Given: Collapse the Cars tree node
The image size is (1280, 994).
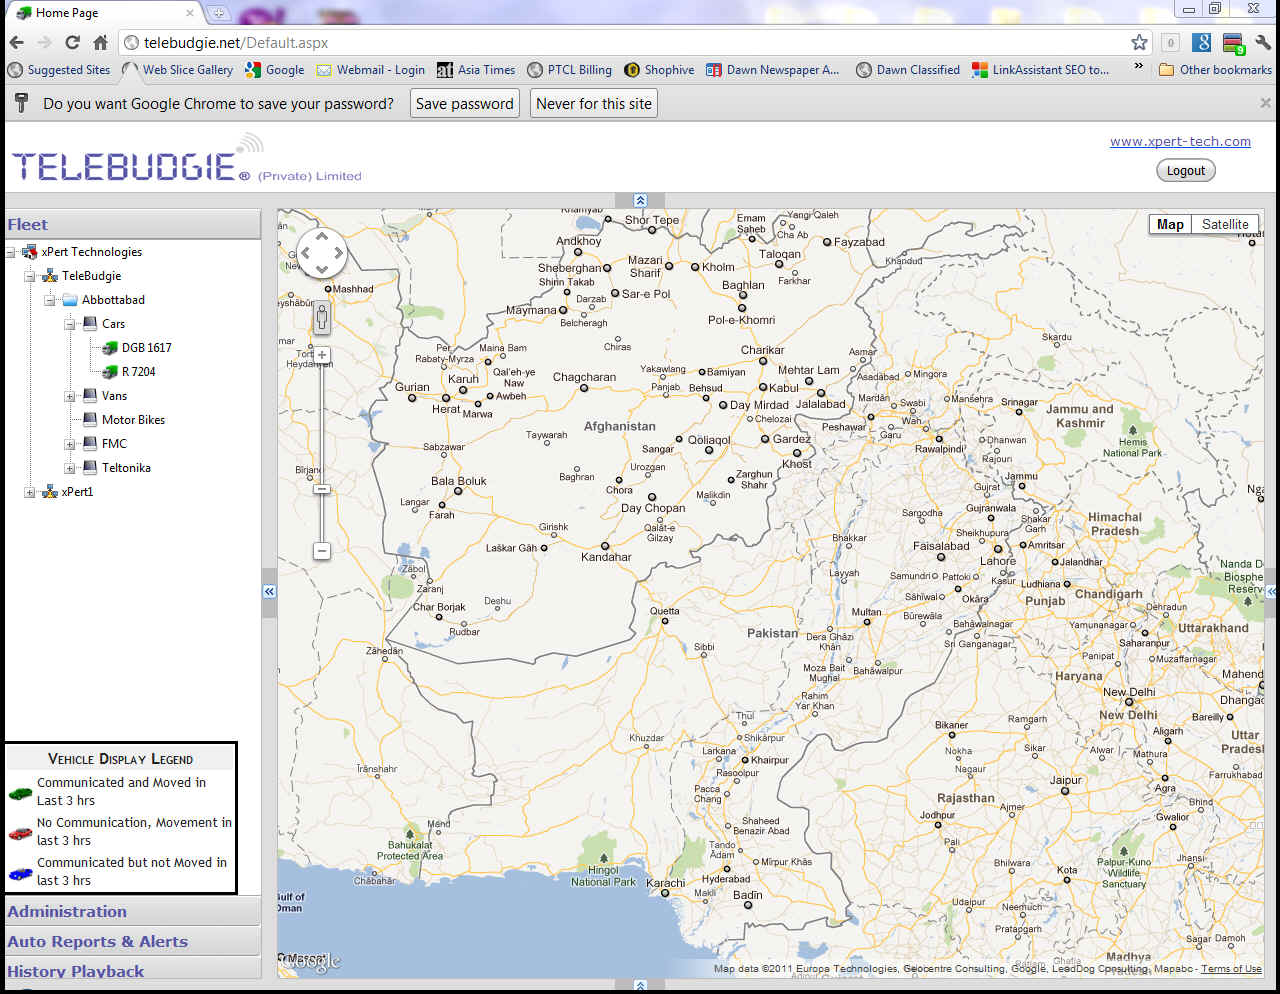Looking at the screenshot, I should click(x=70, y=324).
